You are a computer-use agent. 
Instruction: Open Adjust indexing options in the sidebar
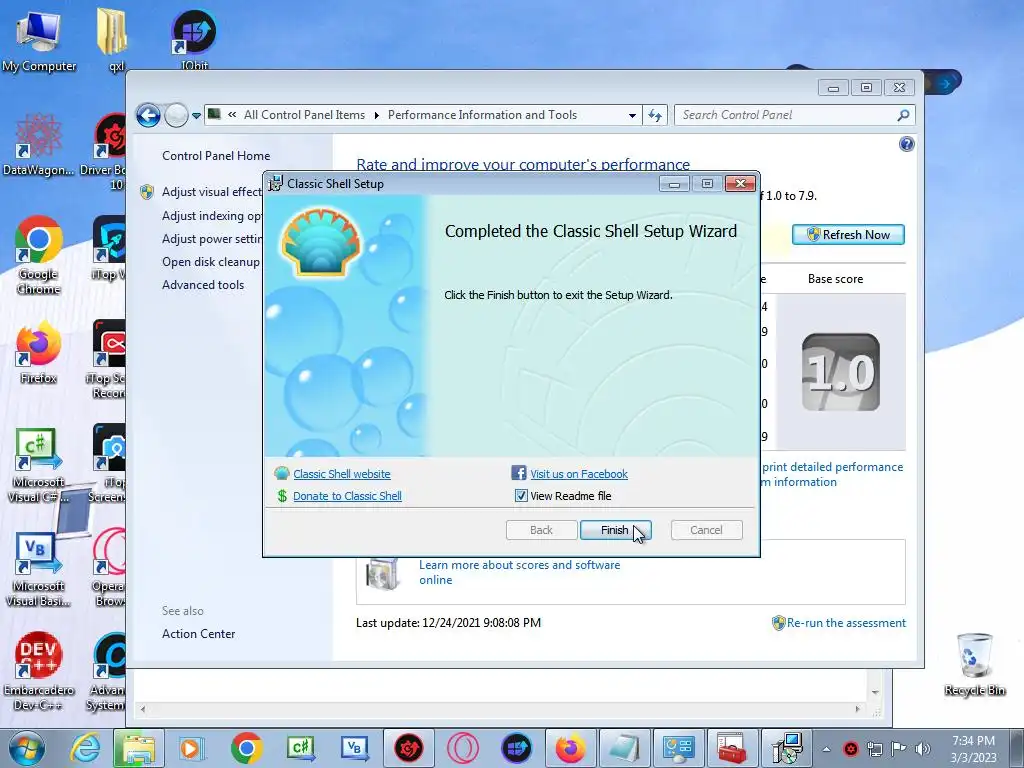[212, 216]
